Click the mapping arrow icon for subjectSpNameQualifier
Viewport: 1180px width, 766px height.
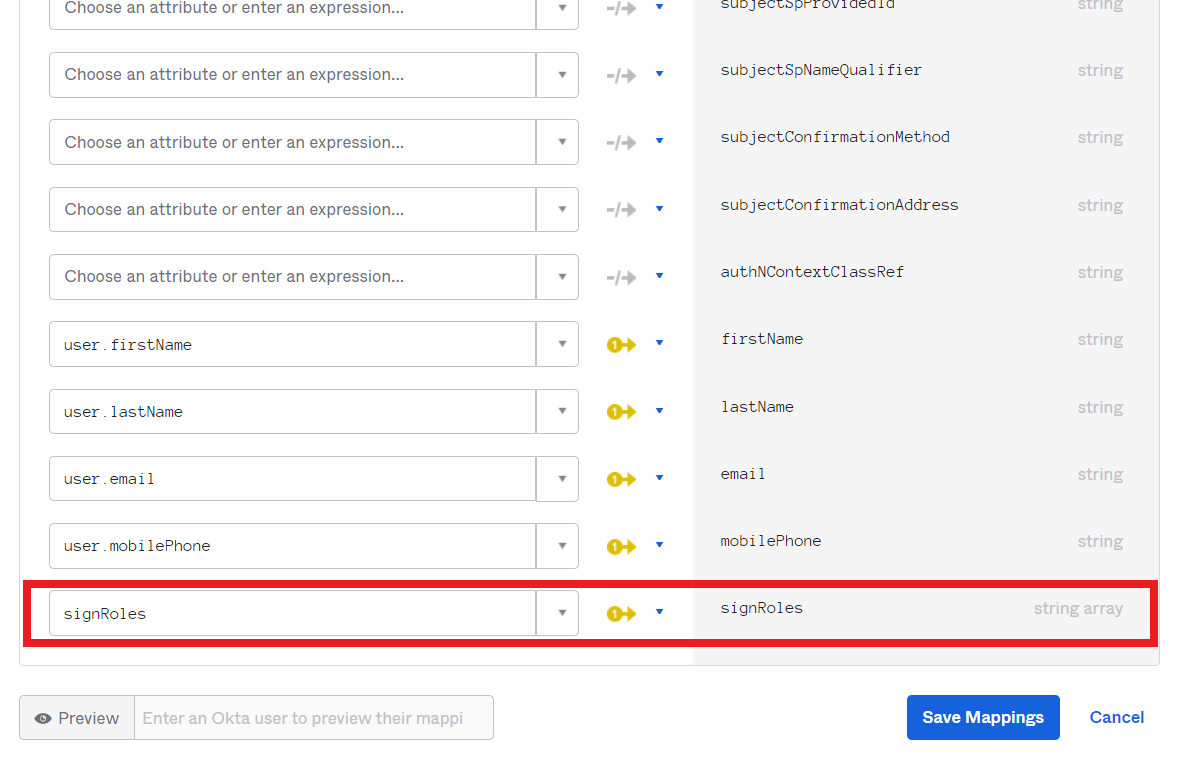click(x=621, y=75)
